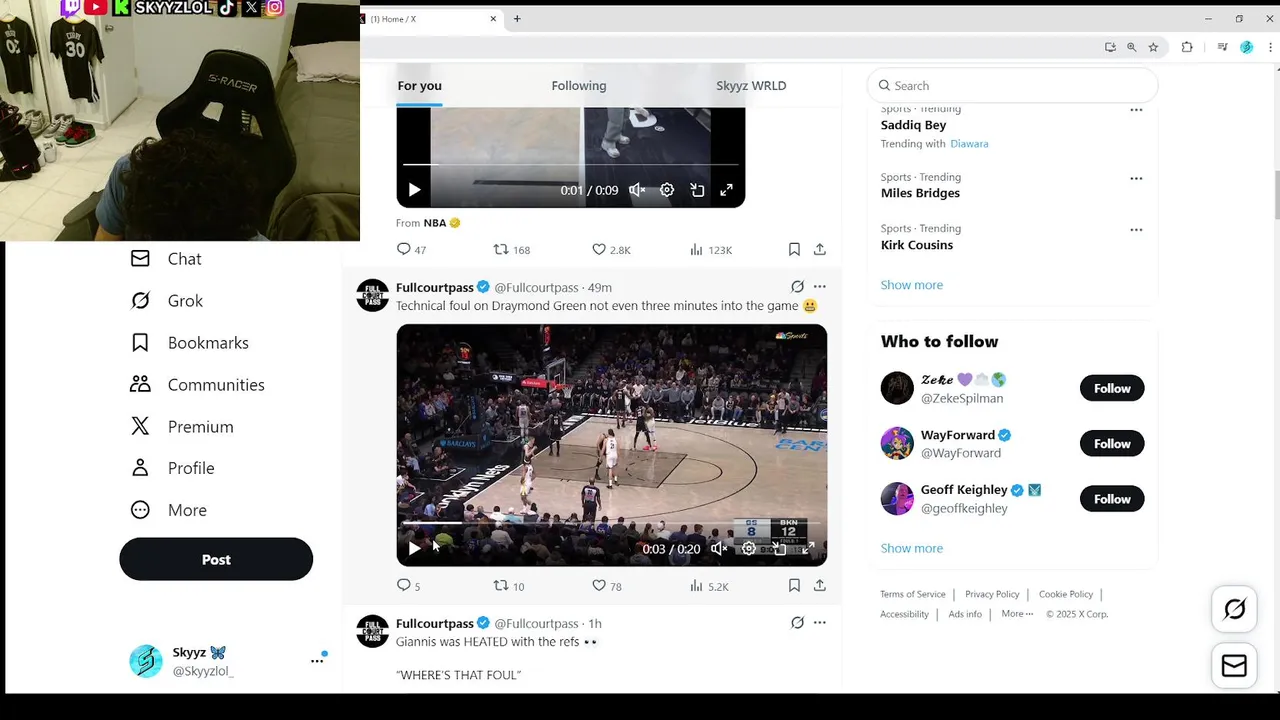Open Profile in the sidebar
1280x720 pixels.
click(172, 468)
